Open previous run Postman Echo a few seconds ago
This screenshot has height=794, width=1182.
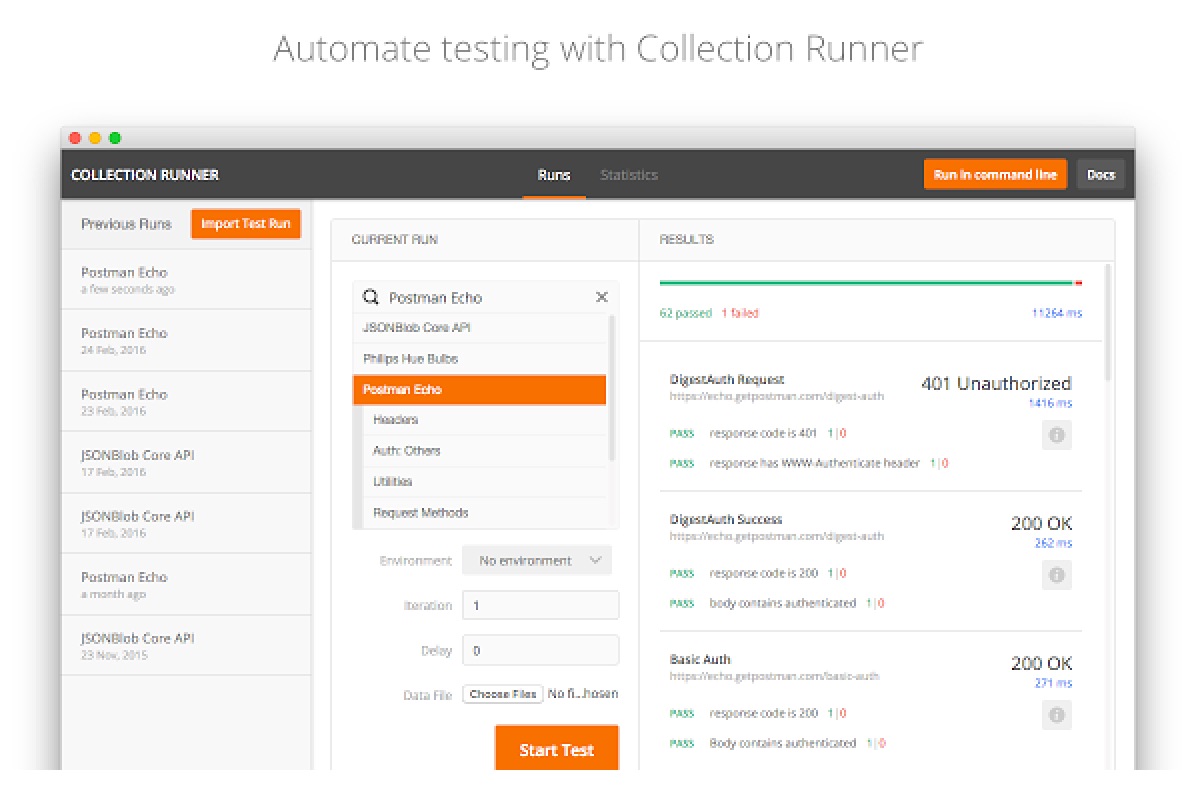(186, 280)
